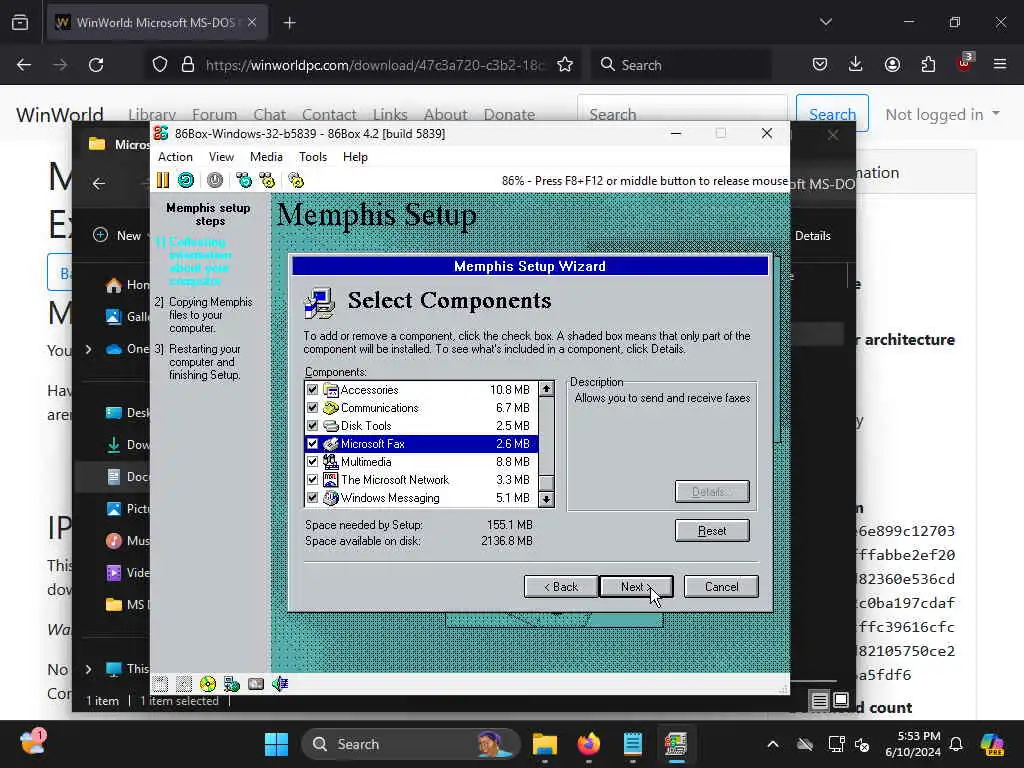Open the Notepad taskbar icon
The width and height of the screenshot is (1024, 768).
632,744
